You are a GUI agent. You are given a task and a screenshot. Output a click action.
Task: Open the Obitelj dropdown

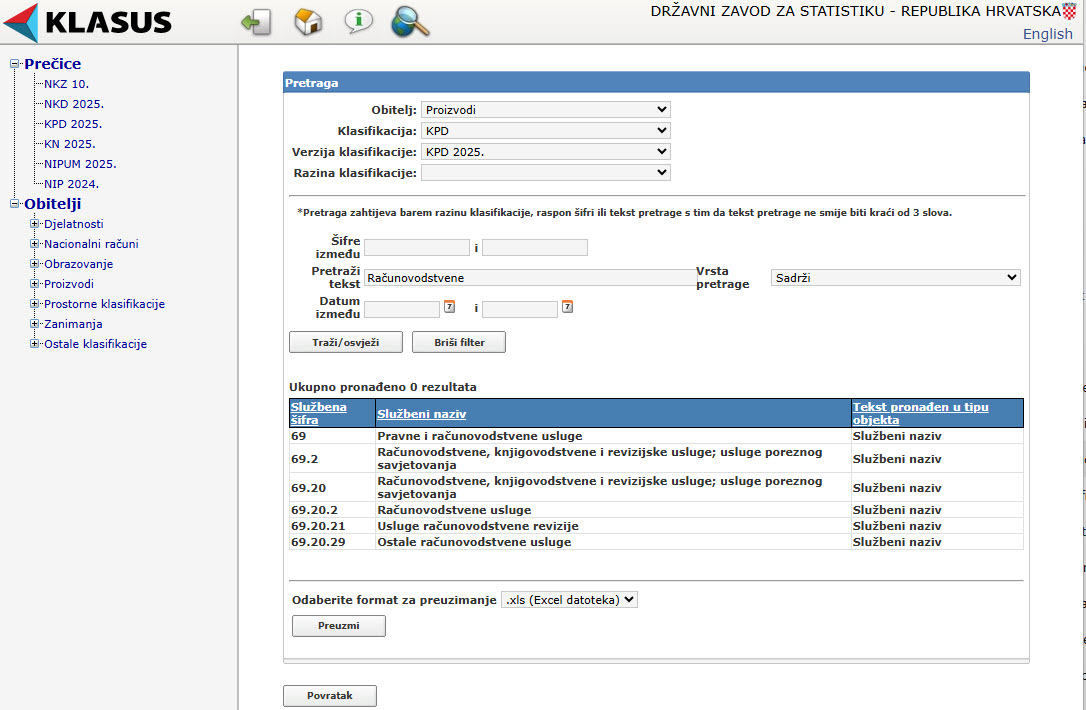click(545, 110)
